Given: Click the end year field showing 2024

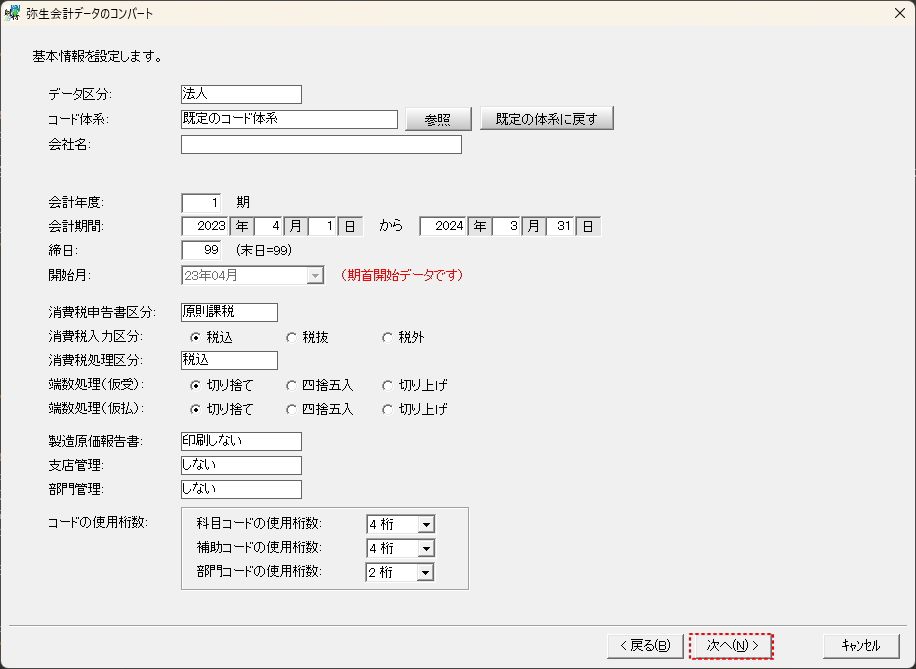Looking at the screenshot, I should (443, 226).
